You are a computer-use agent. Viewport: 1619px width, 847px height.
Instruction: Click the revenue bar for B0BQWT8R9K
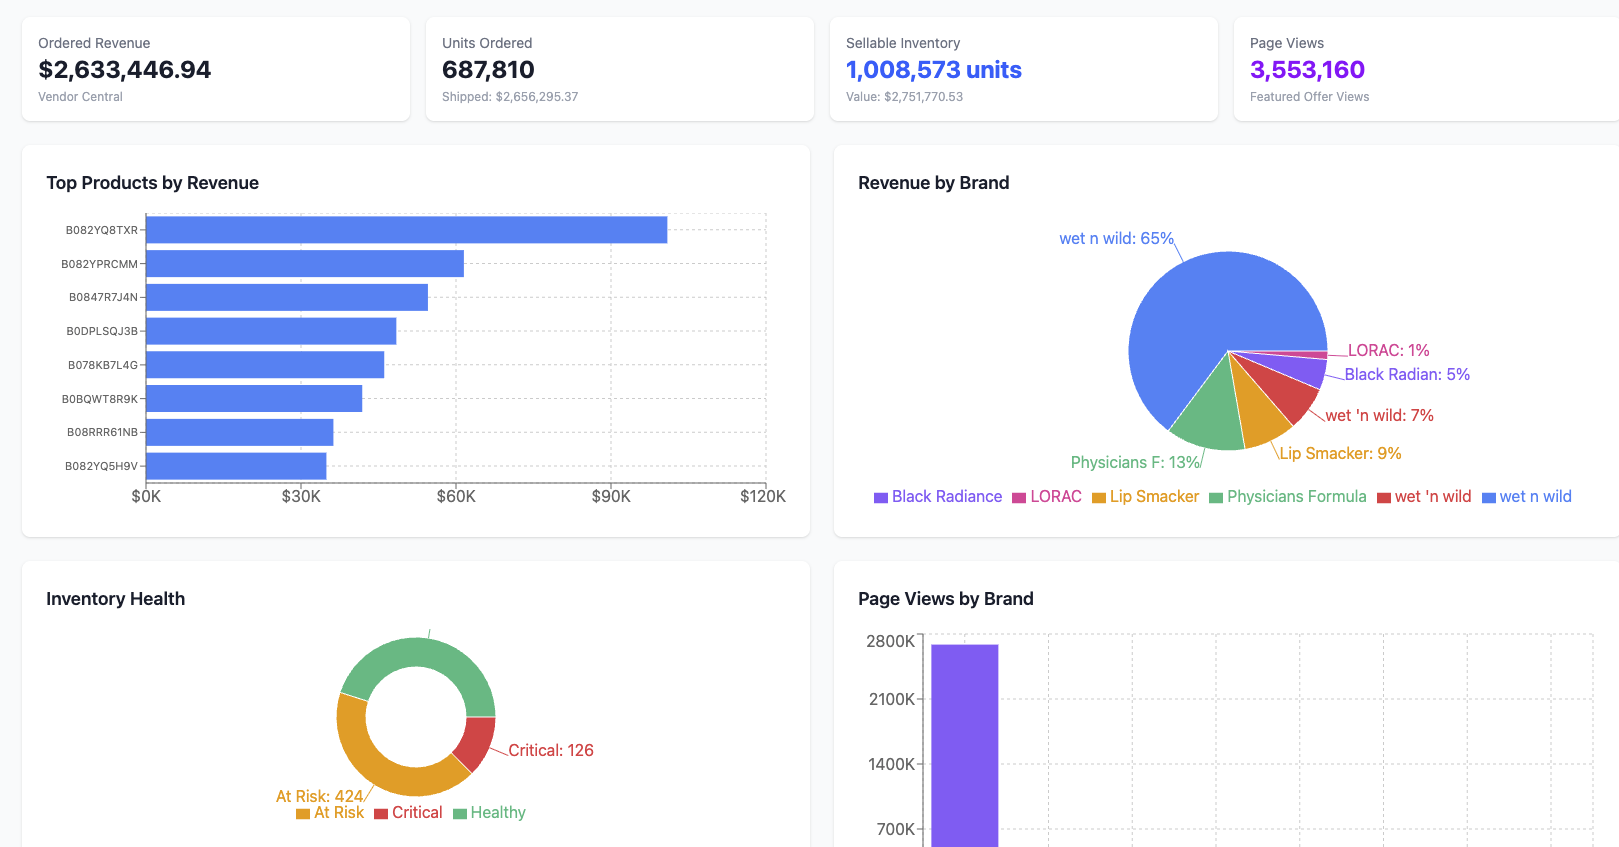[254, 399]
